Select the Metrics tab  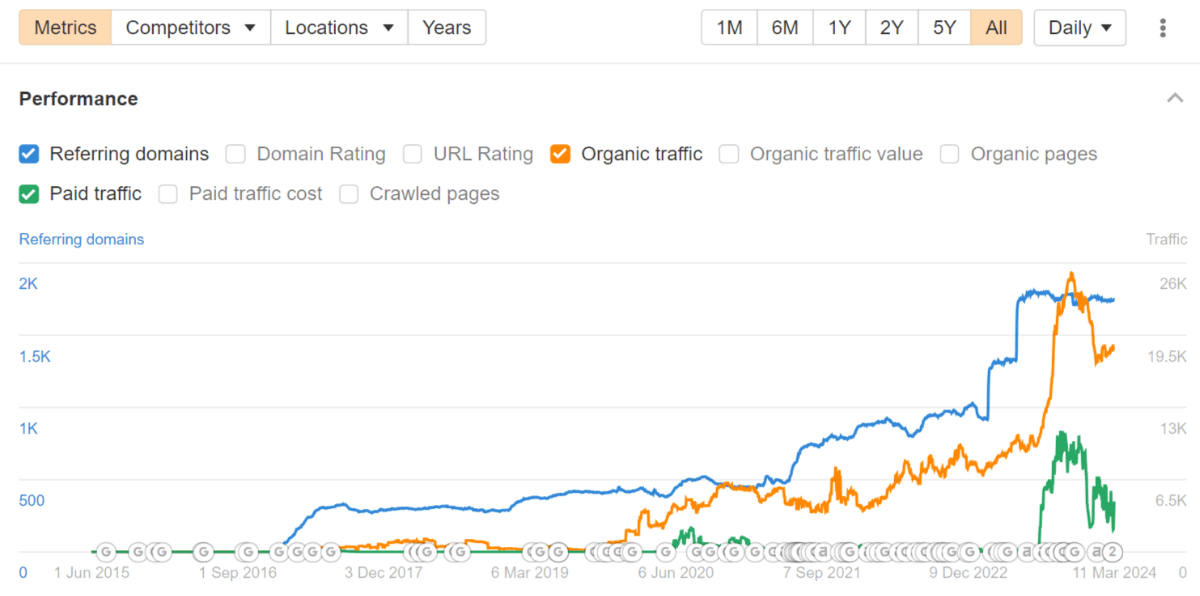[65, 28]
